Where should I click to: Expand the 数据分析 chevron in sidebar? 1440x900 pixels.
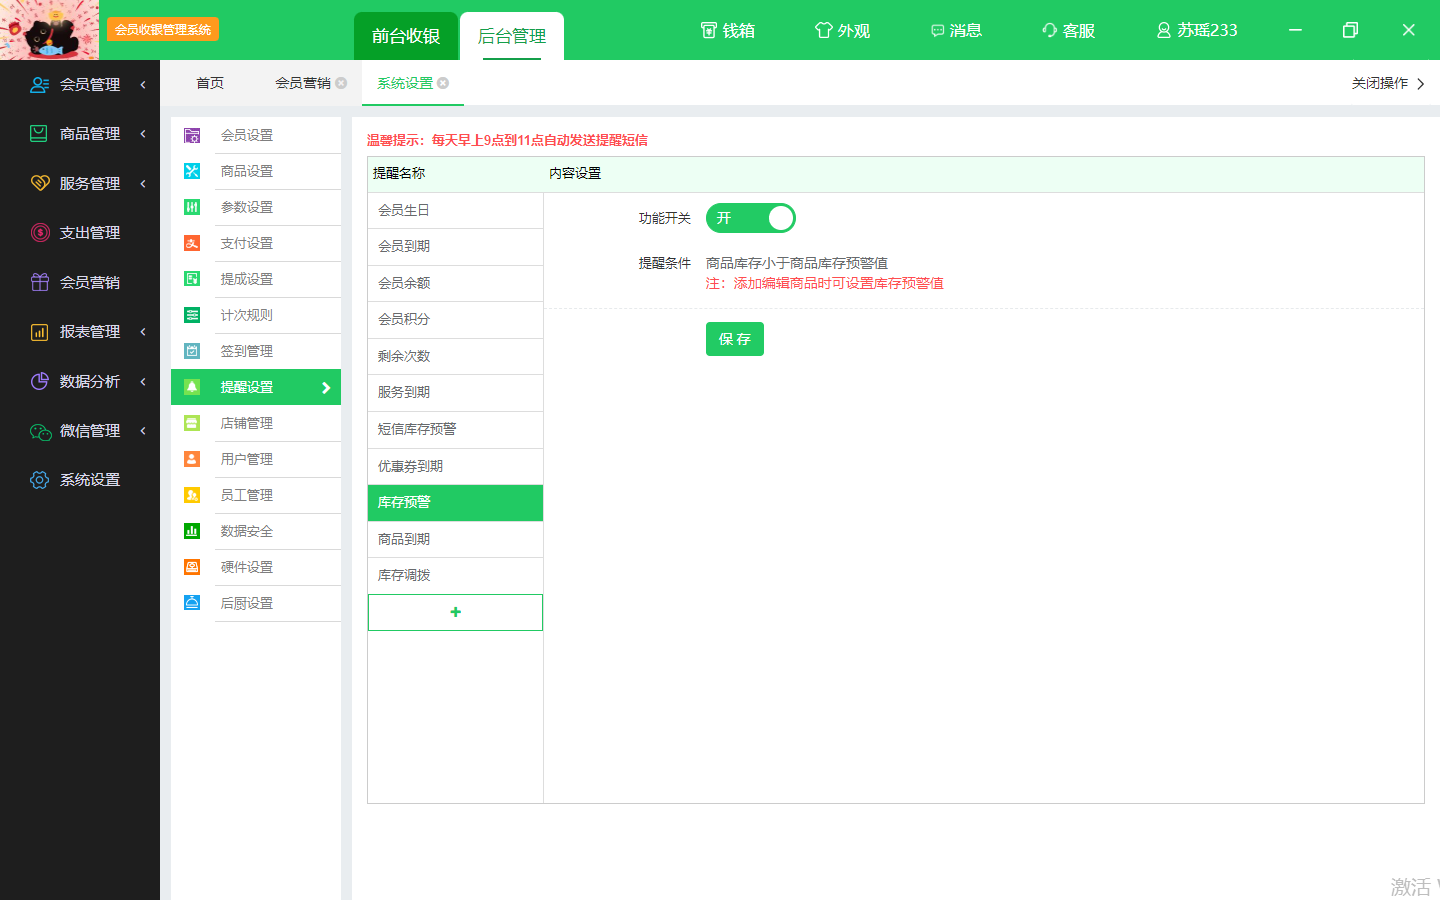pos(143,381)
